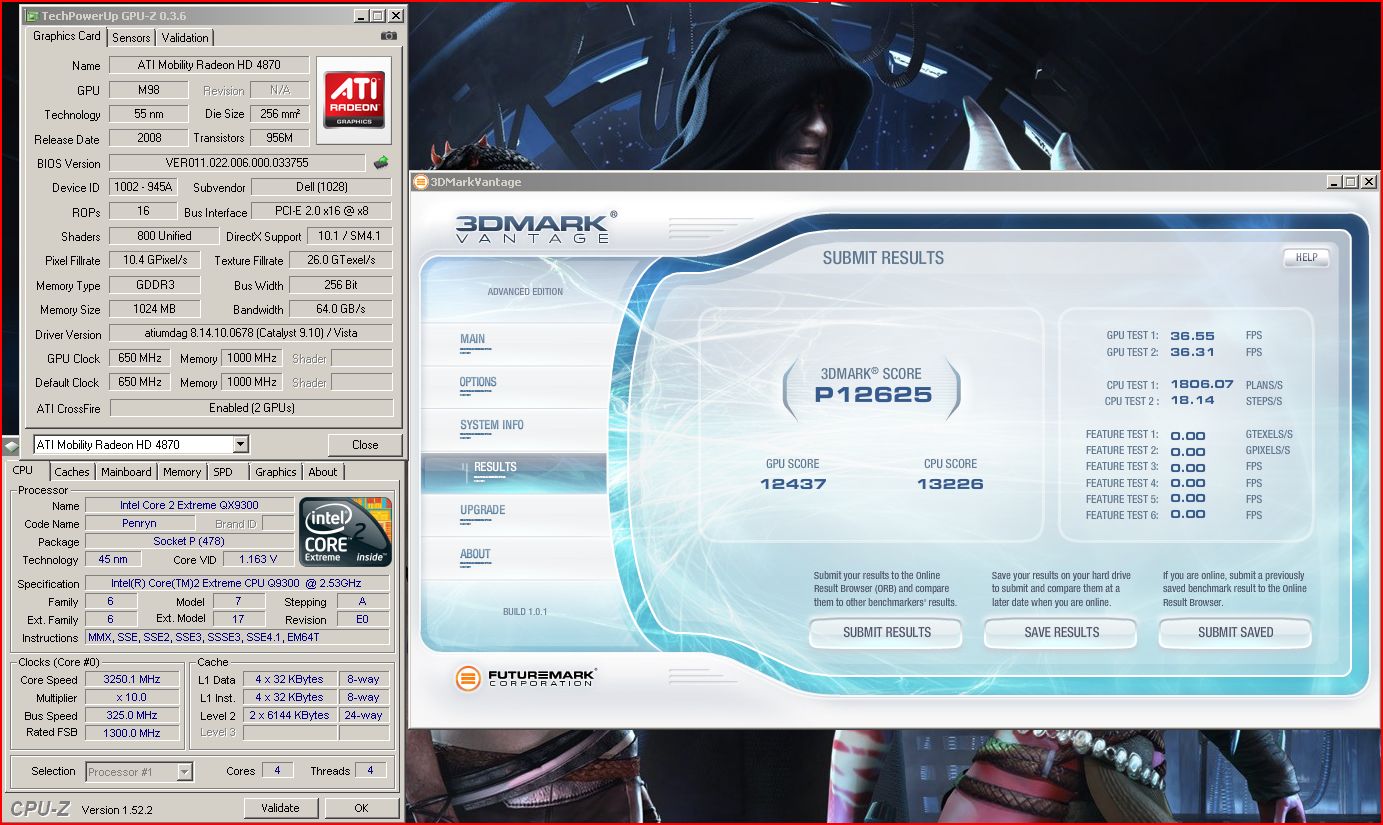1383x825 pixels.
Task: Open the Caches tab in CPU-Z
Action: point(72,472)
